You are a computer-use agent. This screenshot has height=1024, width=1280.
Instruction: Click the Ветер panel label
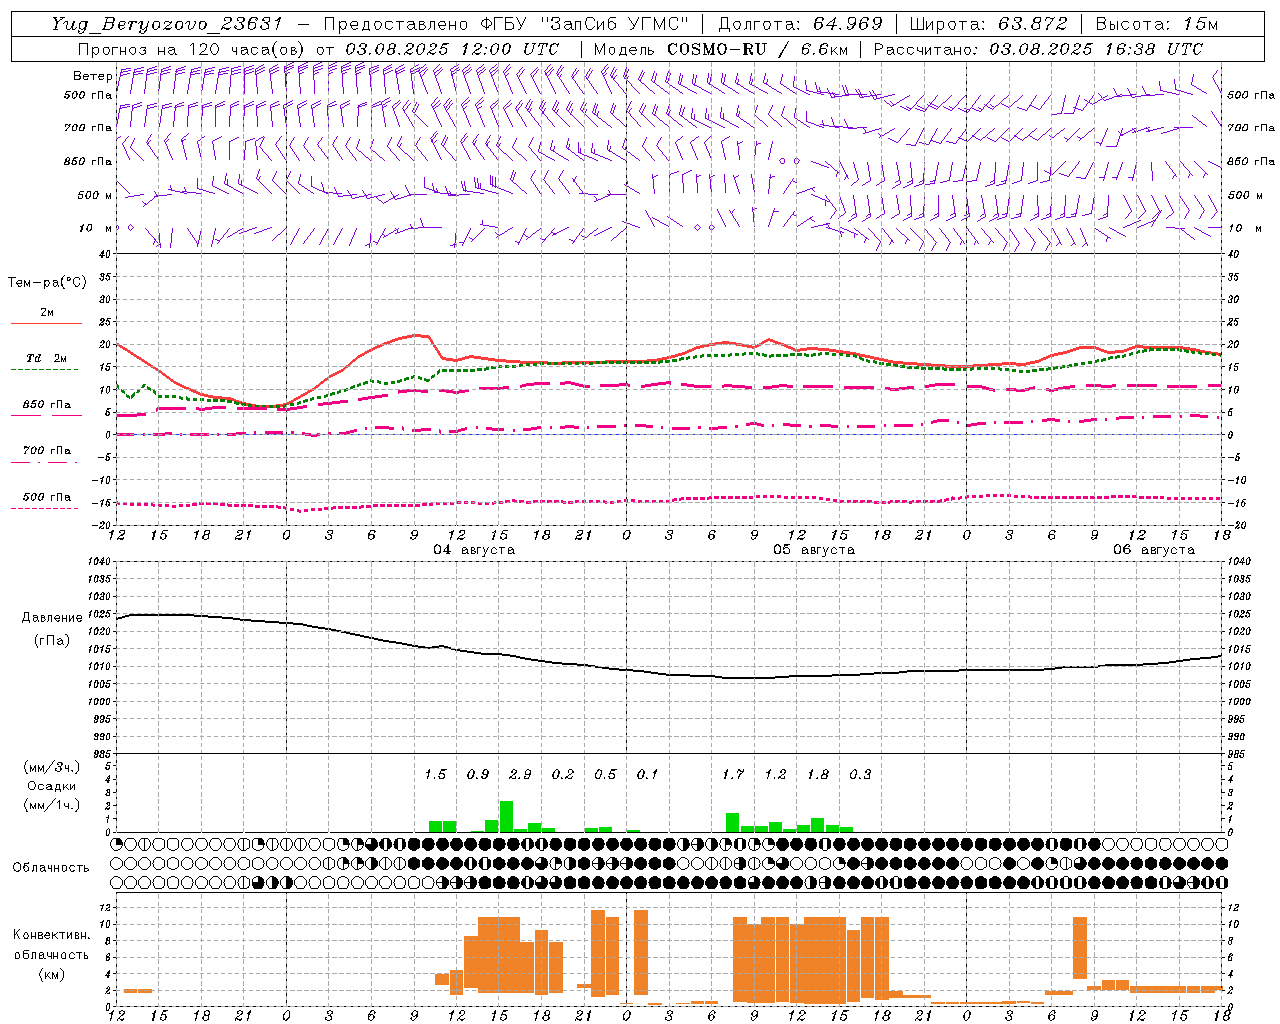[x=92, y=76]
